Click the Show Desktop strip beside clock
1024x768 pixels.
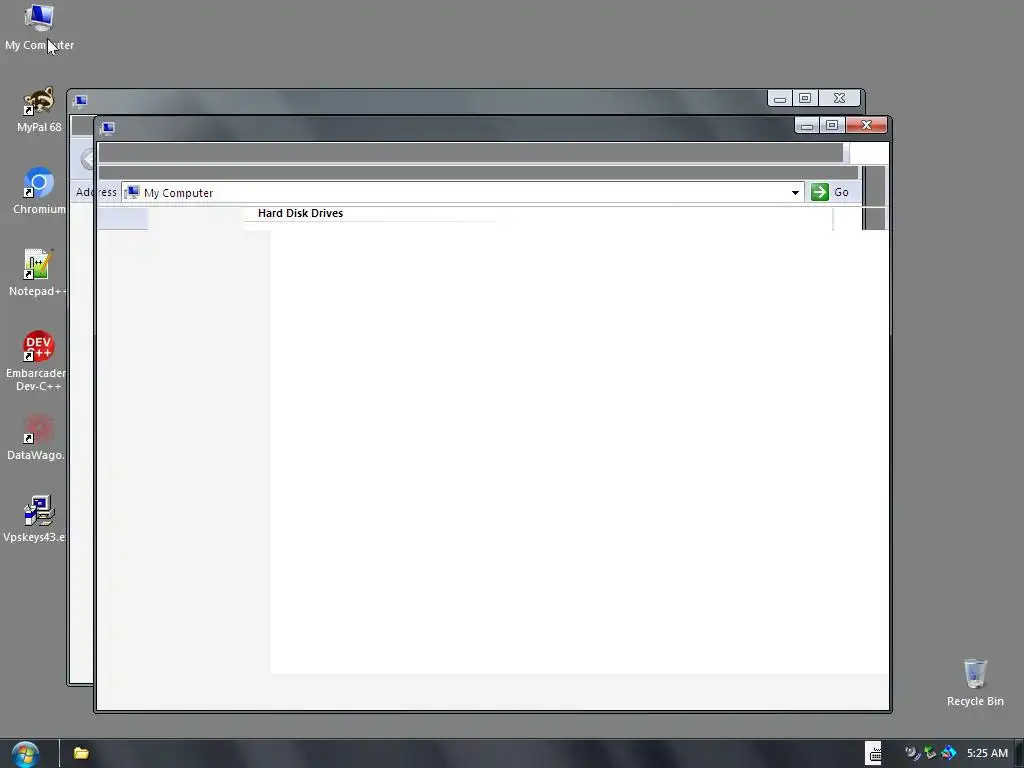[1019, 753]
